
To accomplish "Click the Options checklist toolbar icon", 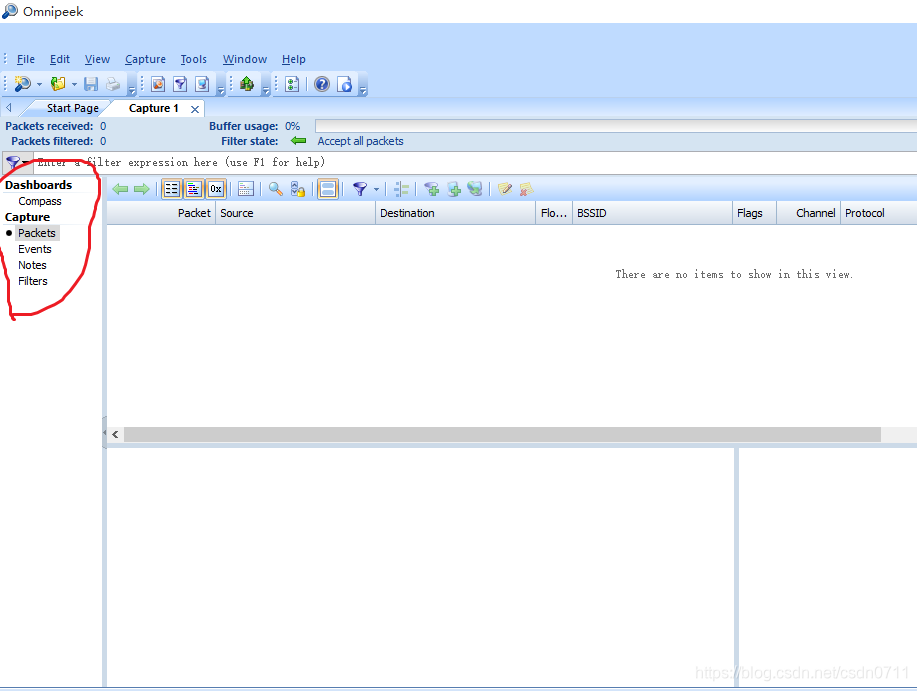I will coord(292,84).
